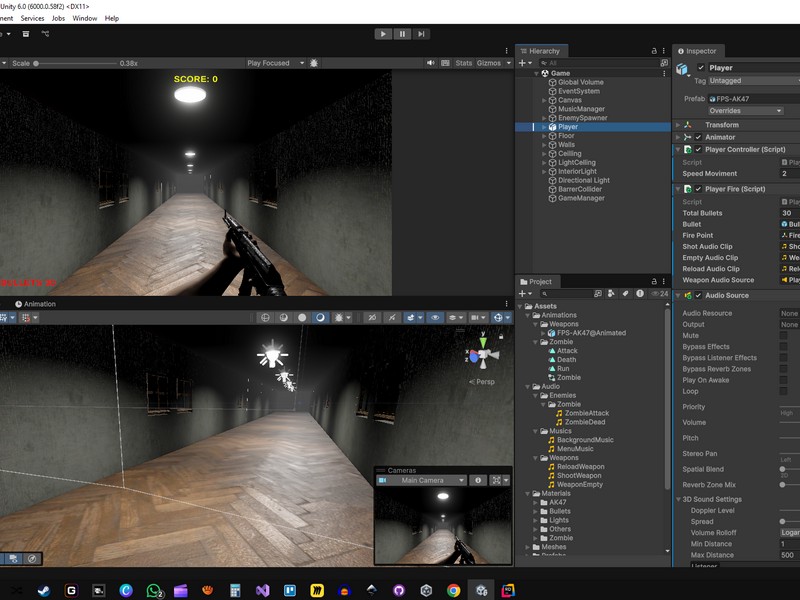Click the Hierarchy add (+) button

click(x=521, y=63)
